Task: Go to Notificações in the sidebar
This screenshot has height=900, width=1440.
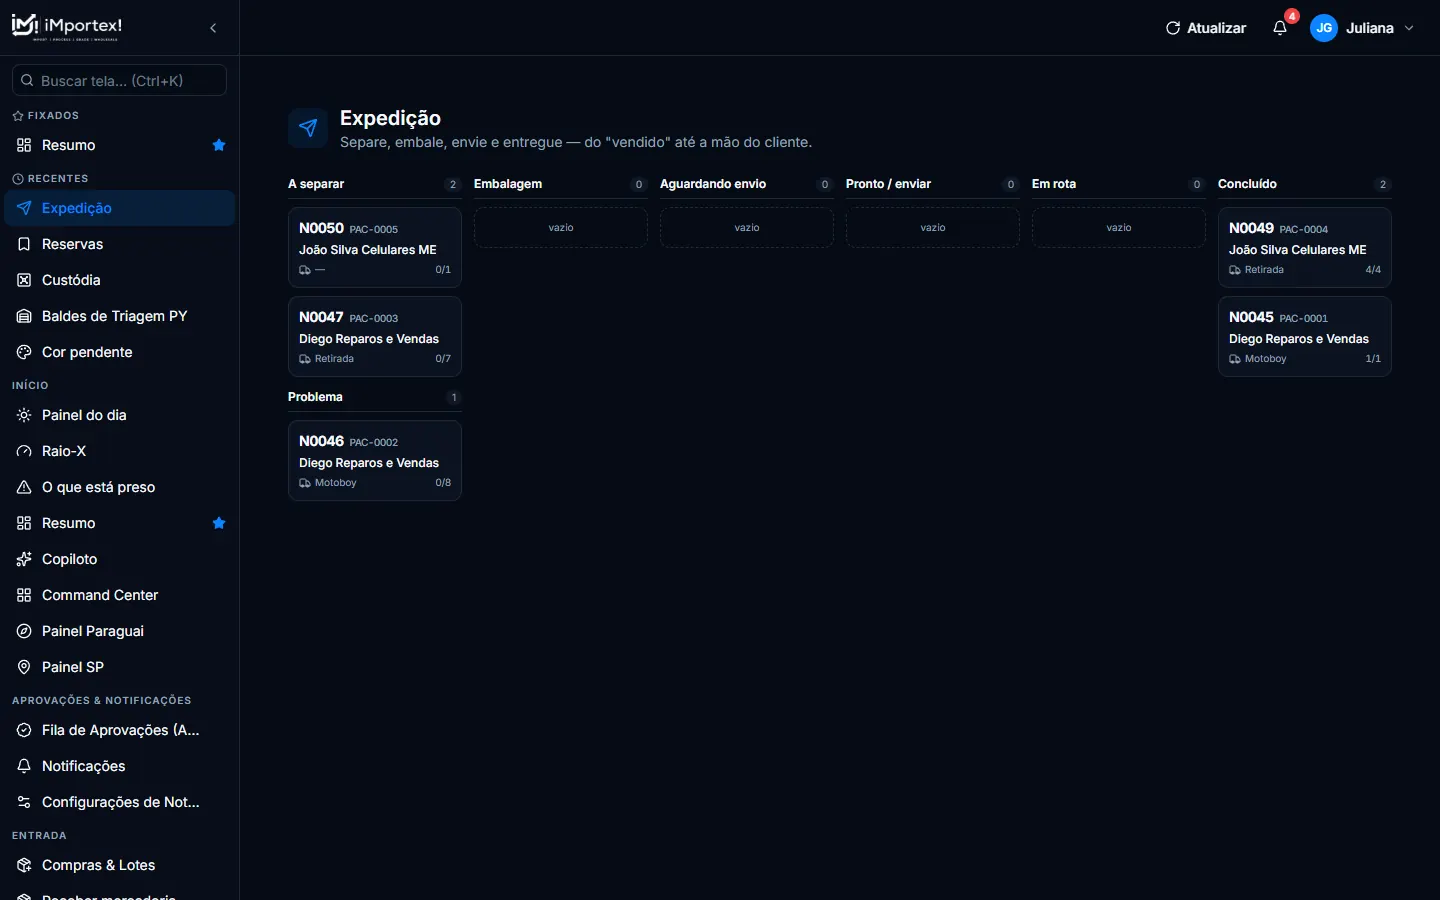Action: coord(120,766)
